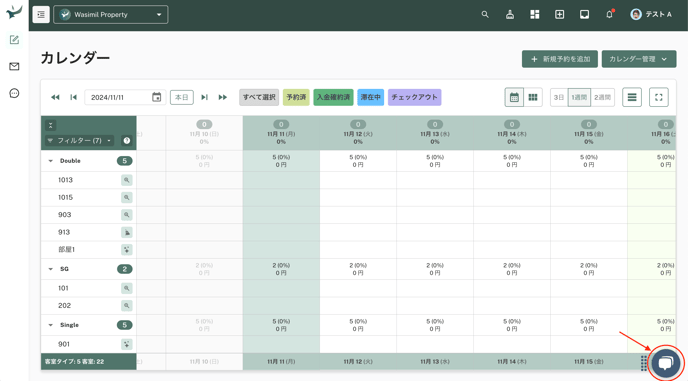This screenshot has height=381, width=688.
Task: Jump back with the double-left arrow
Action: pos(55,97)
